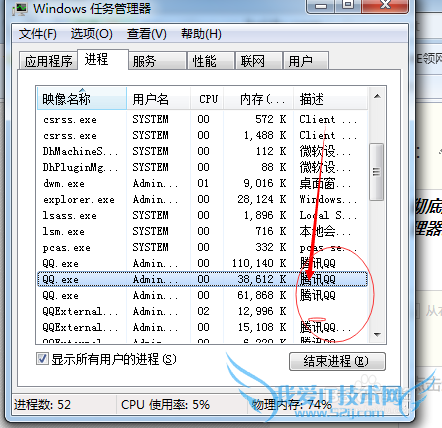Screen dimensions: 442x428
Task: Open the 帮助(H) menu
Action: [x=201, y=34]
